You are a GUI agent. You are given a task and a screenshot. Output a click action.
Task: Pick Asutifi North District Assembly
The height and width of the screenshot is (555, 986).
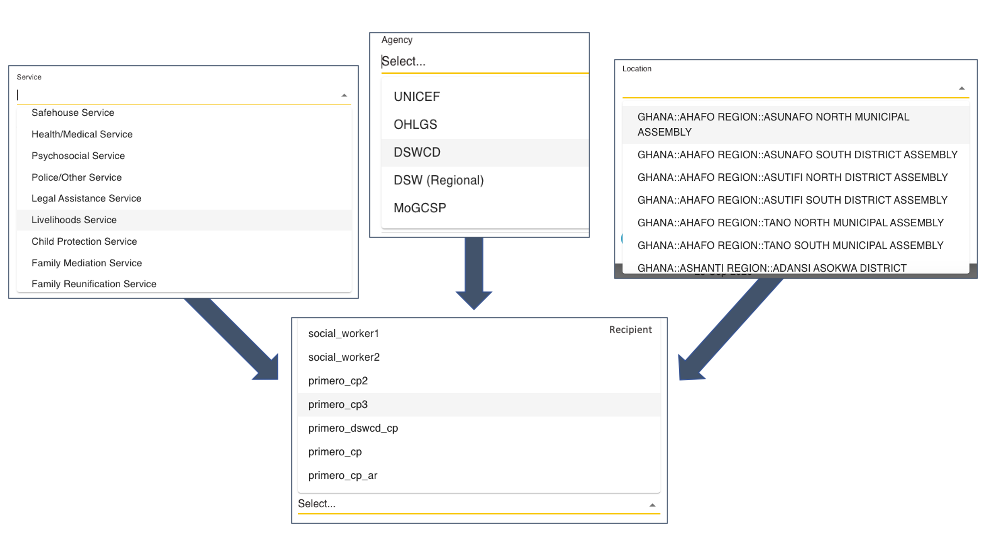pyautogui.click(x=795, y=177)
